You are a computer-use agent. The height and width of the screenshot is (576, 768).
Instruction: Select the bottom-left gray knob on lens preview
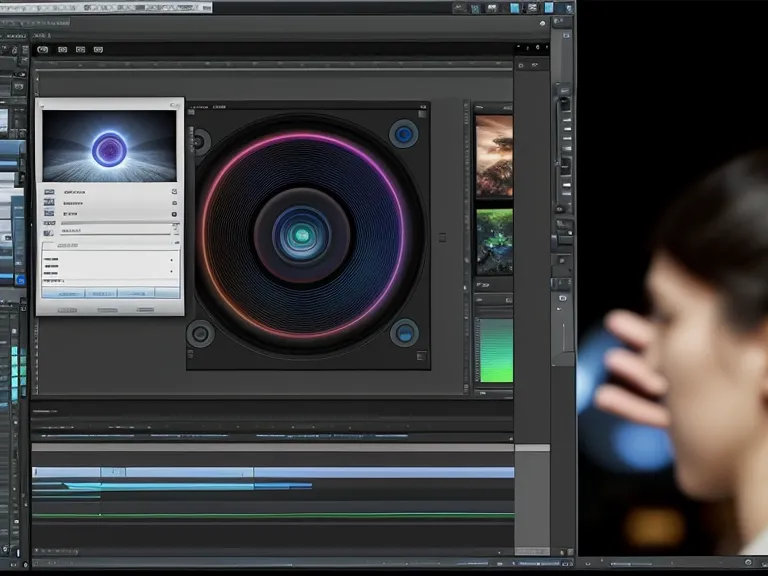(x=200, y=334)
